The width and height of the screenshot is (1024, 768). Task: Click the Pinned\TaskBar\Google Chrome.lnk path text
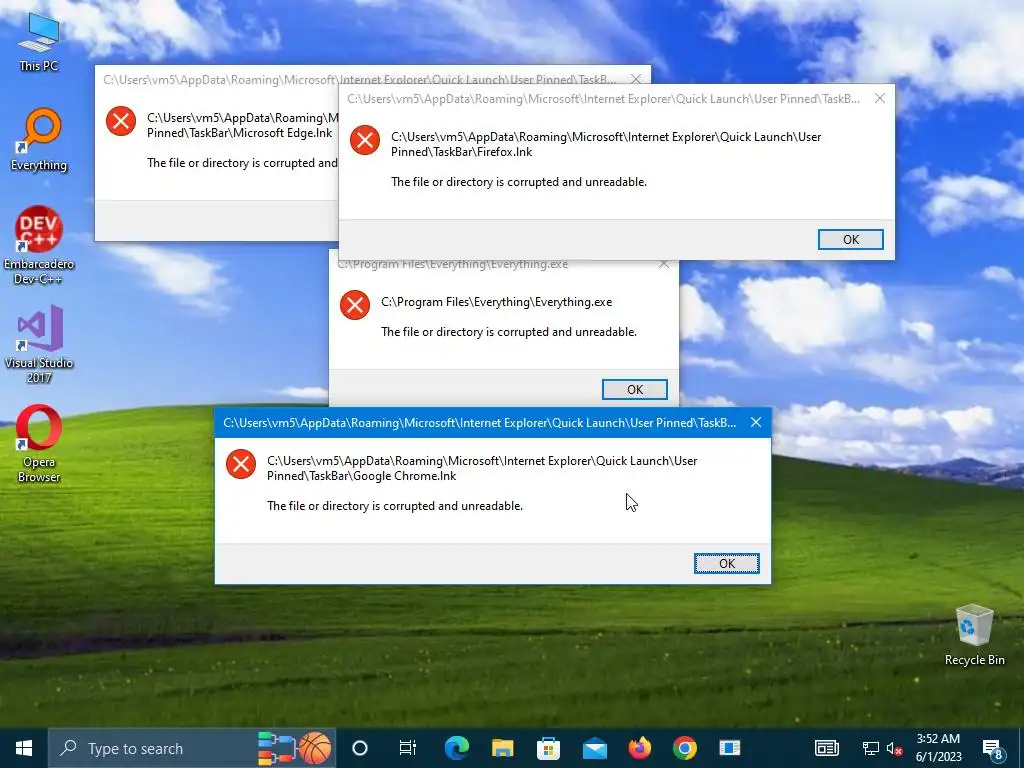pyautogui.click(x=362, y=476)
